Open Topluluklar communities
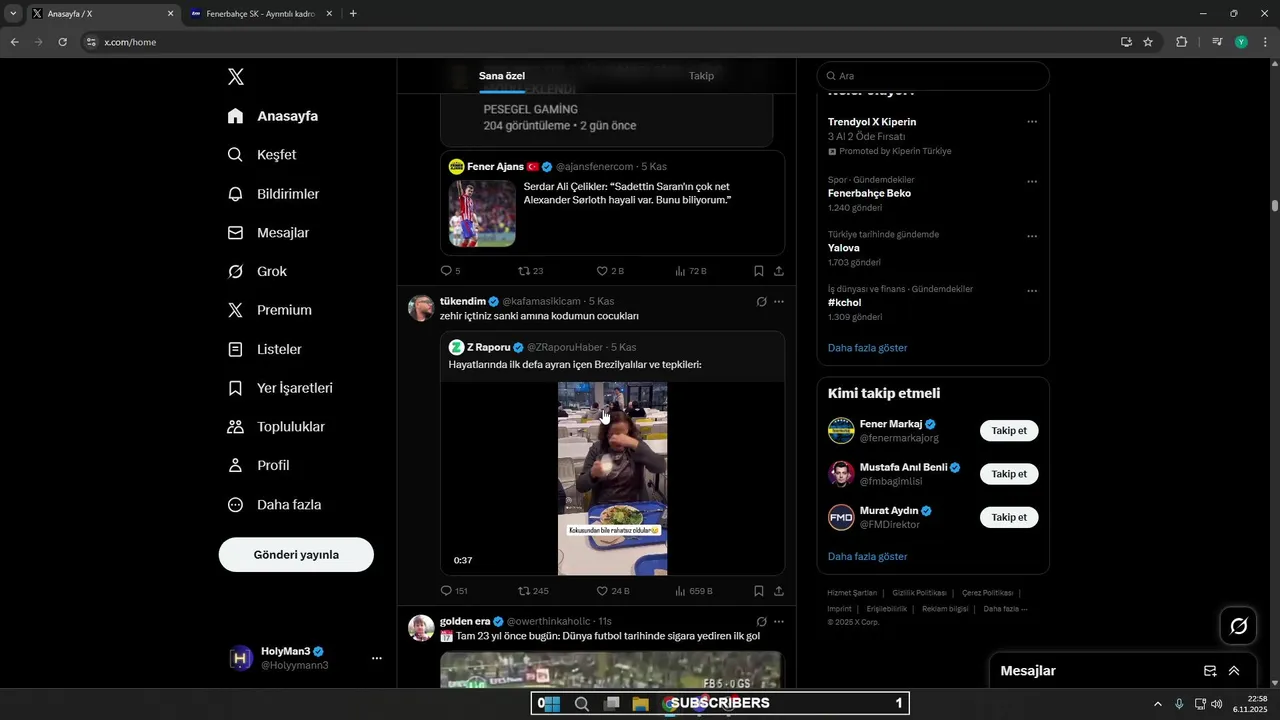Screen dimensions: 1280x720 tap(276, 427)
